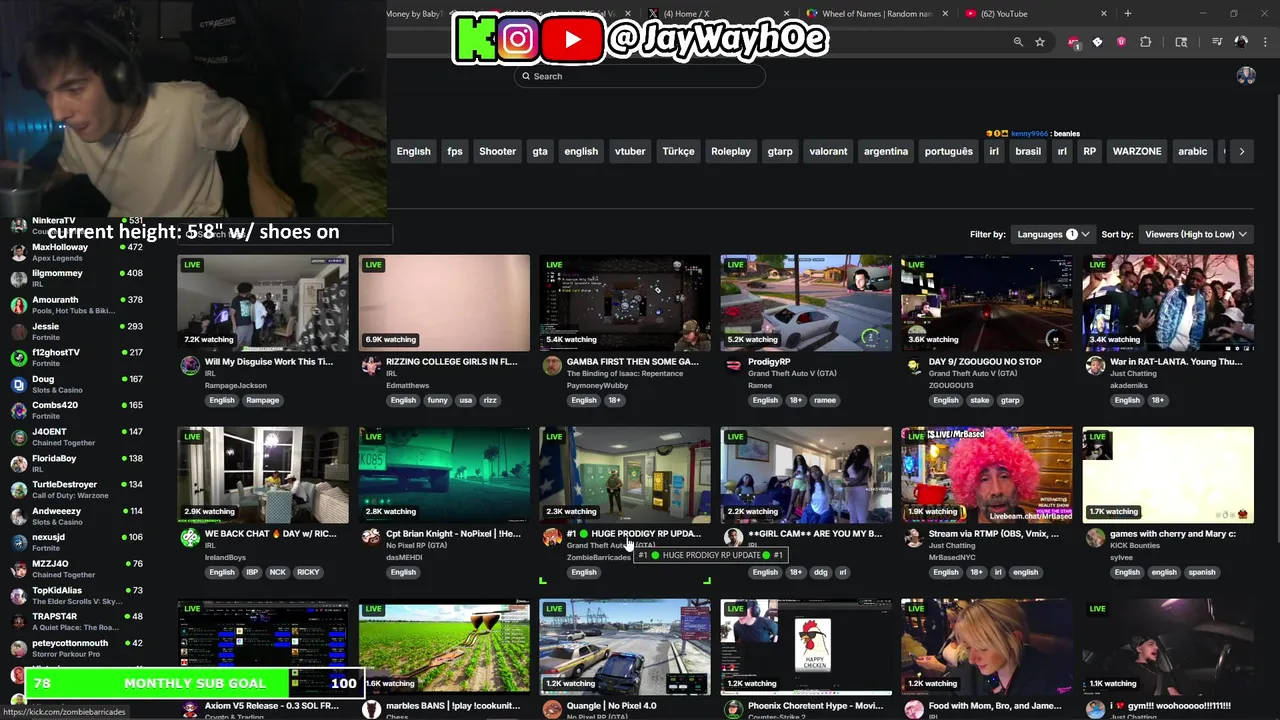The image size is (1280, 720).
Task: Open Will My Disguise Work stream thumbnail
Action: [263, 302]
